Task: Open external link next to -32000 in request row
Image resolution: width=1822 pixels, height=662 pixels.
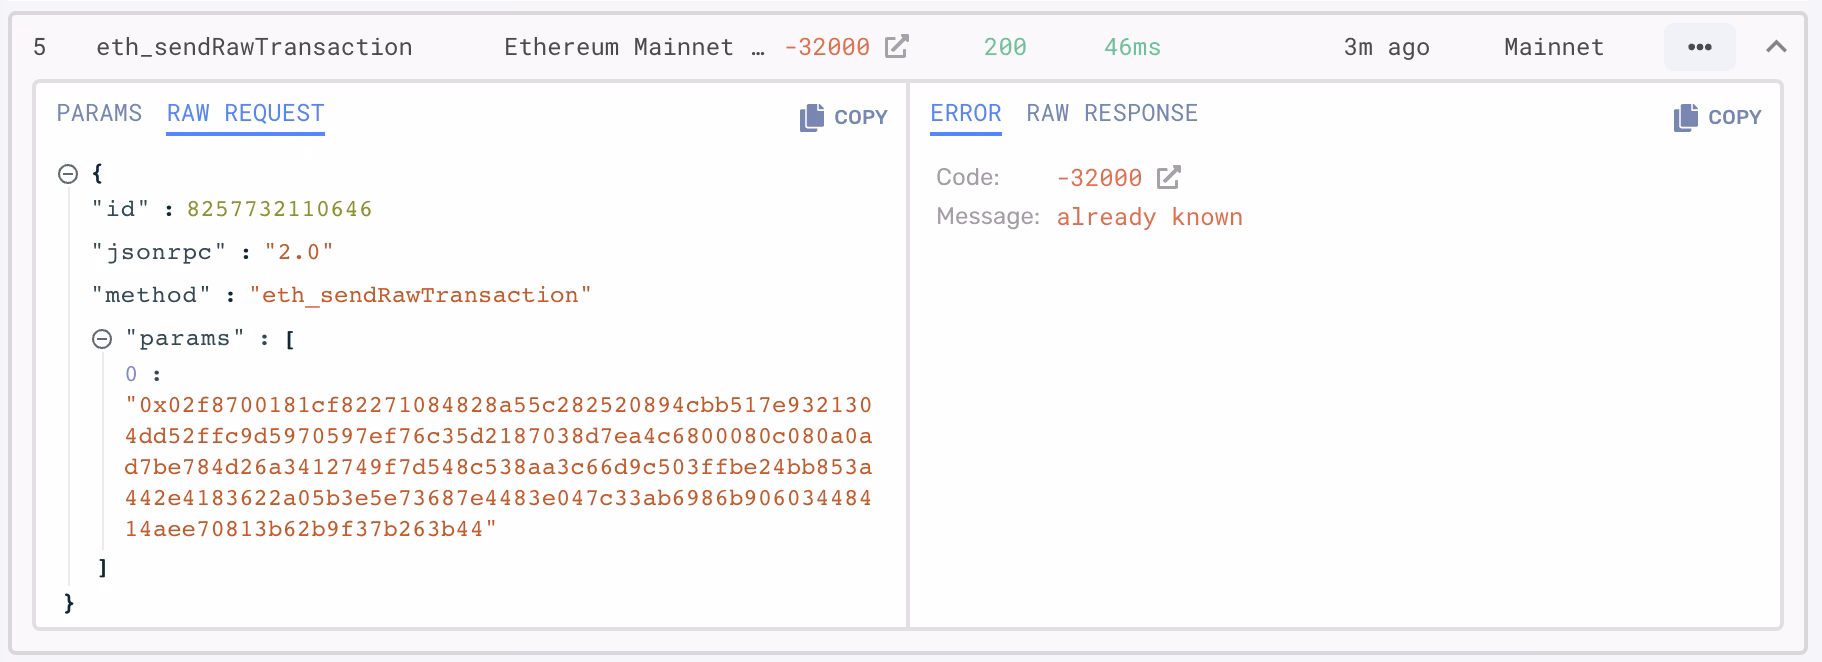Action: tap(897, 46)
